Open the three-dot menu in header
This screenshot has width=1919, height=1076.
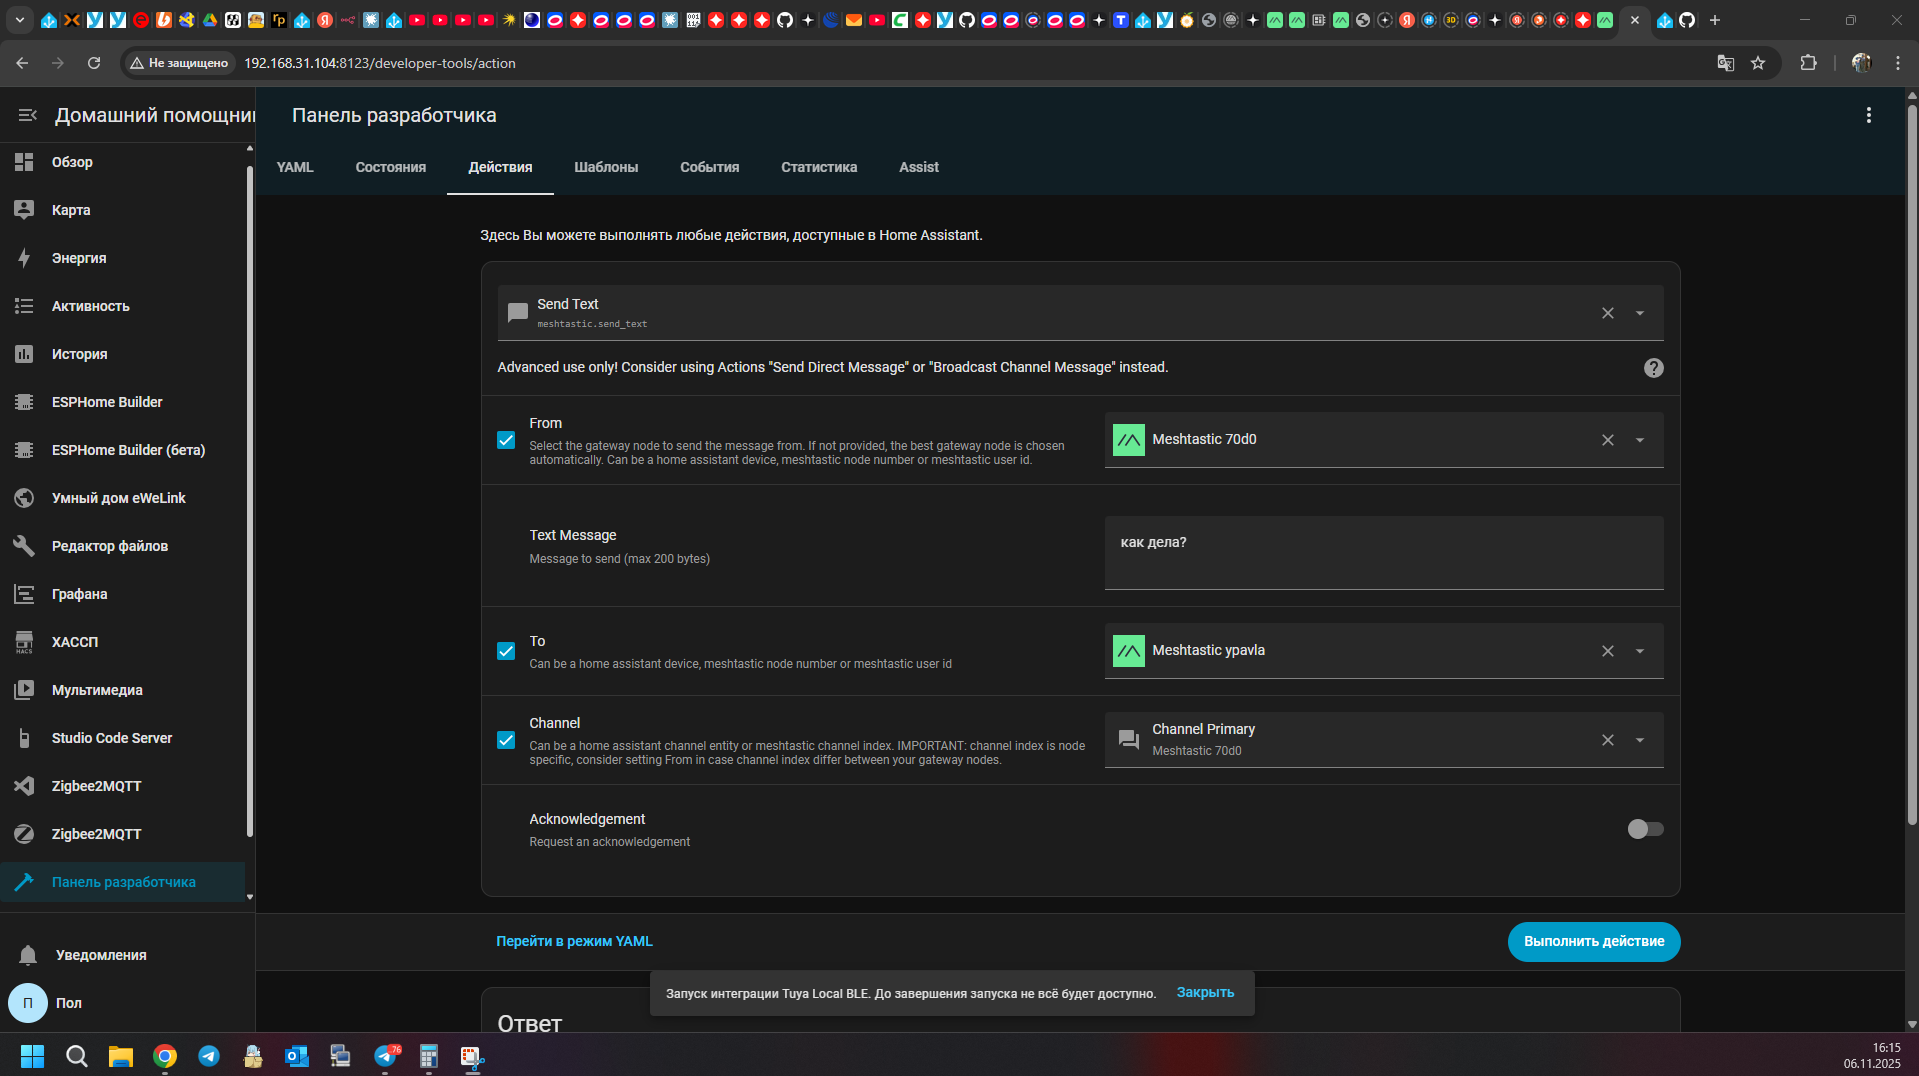[x=1868, y=115]
